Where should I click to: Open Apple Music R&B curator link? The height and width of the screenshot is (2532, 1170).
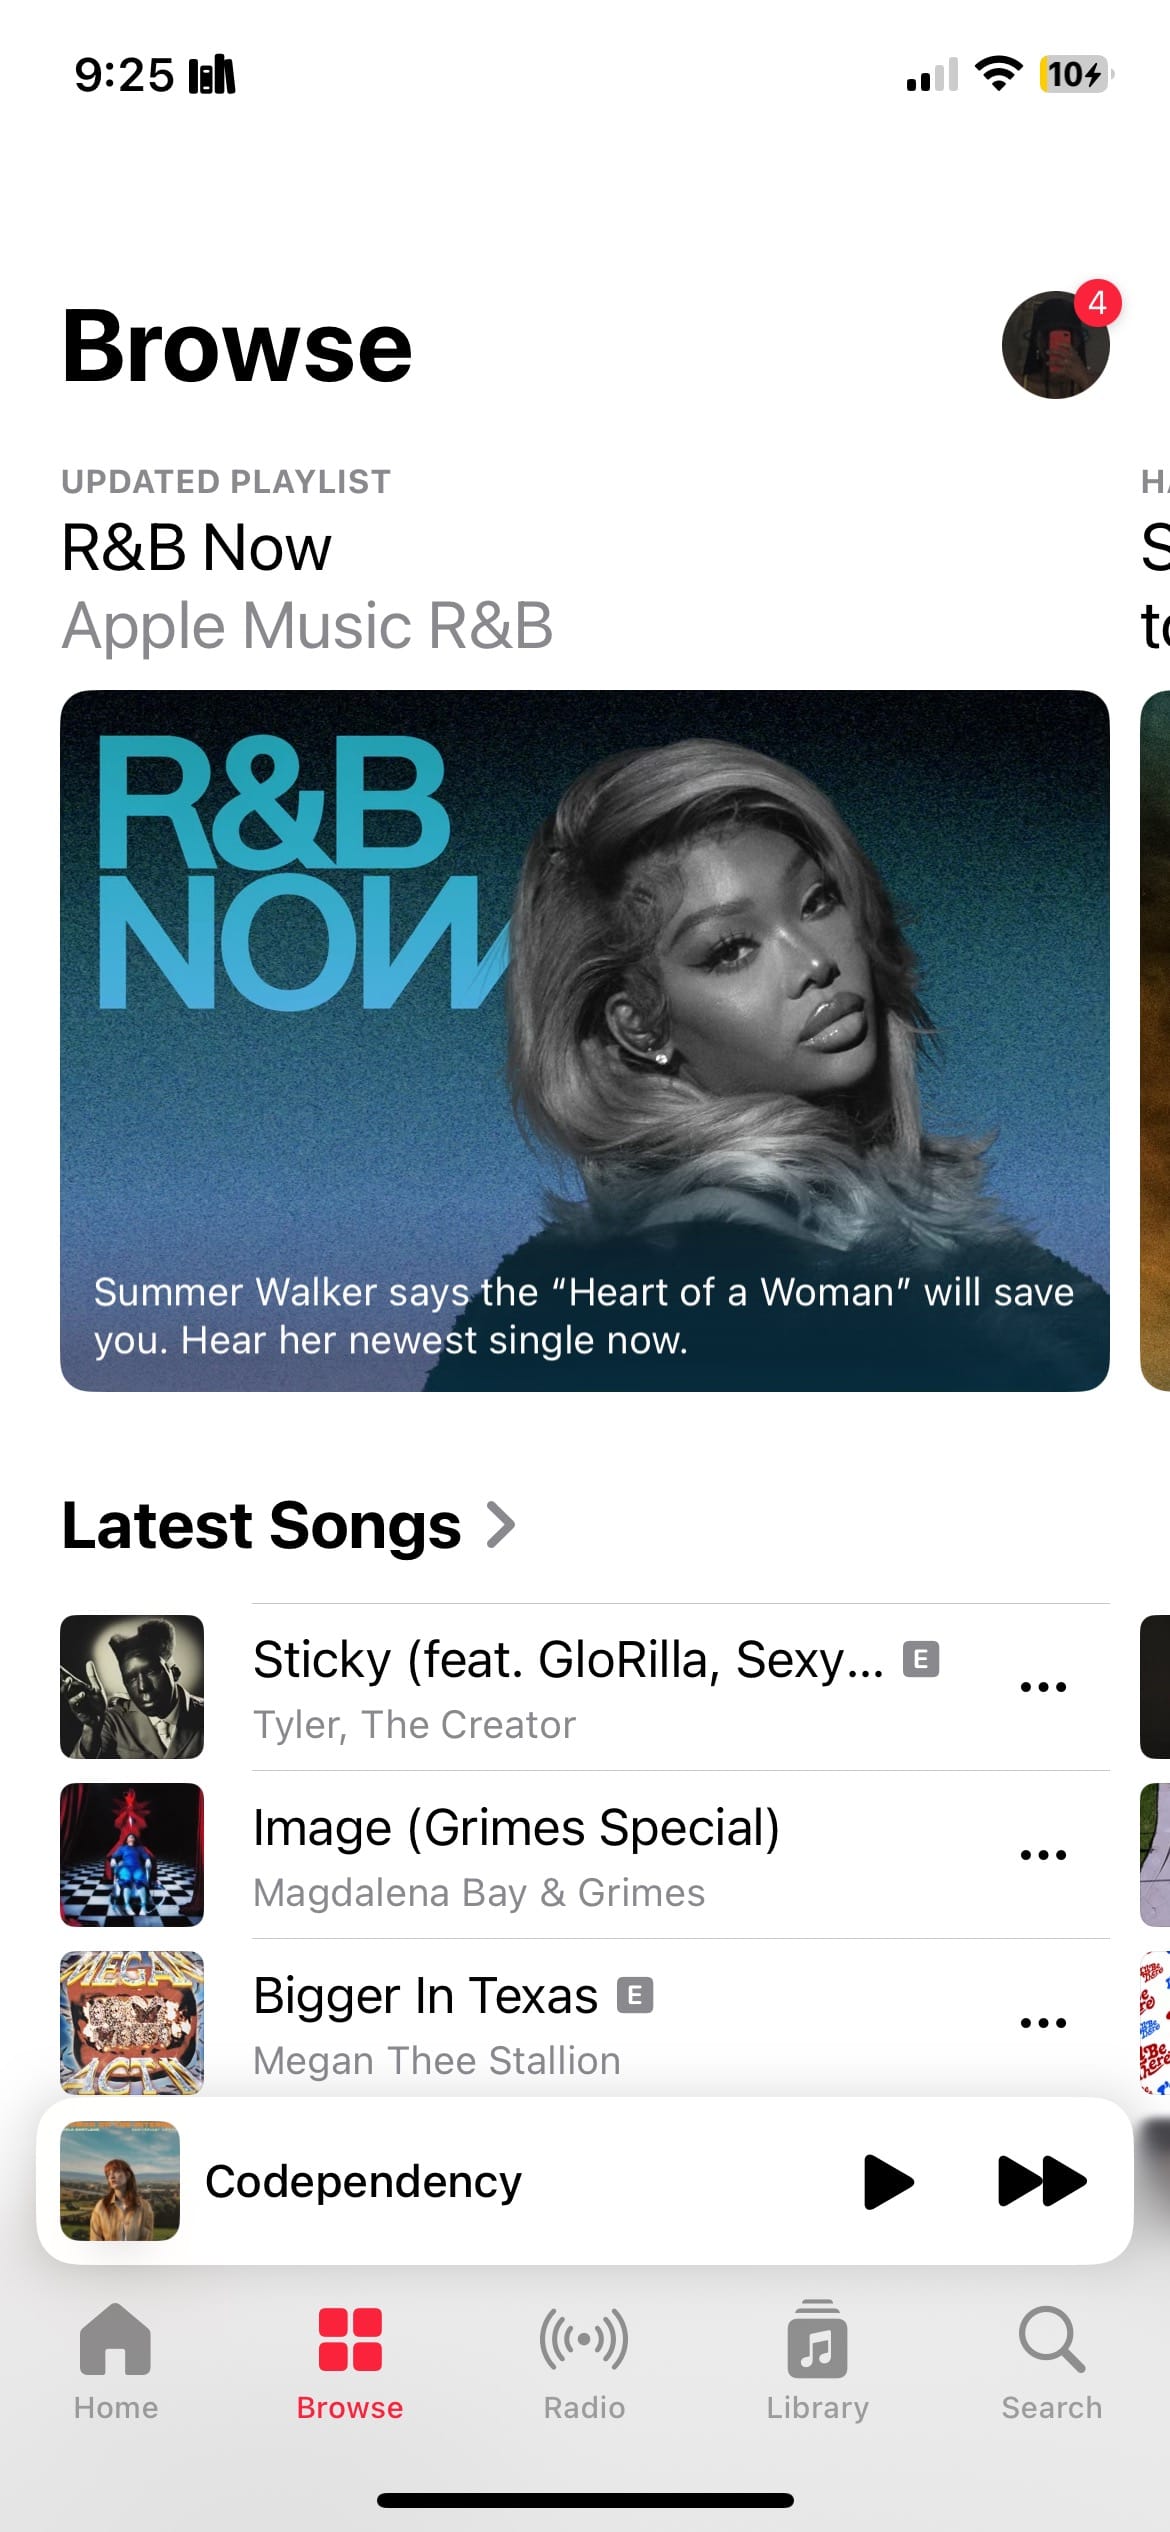[x=307, y=626]
